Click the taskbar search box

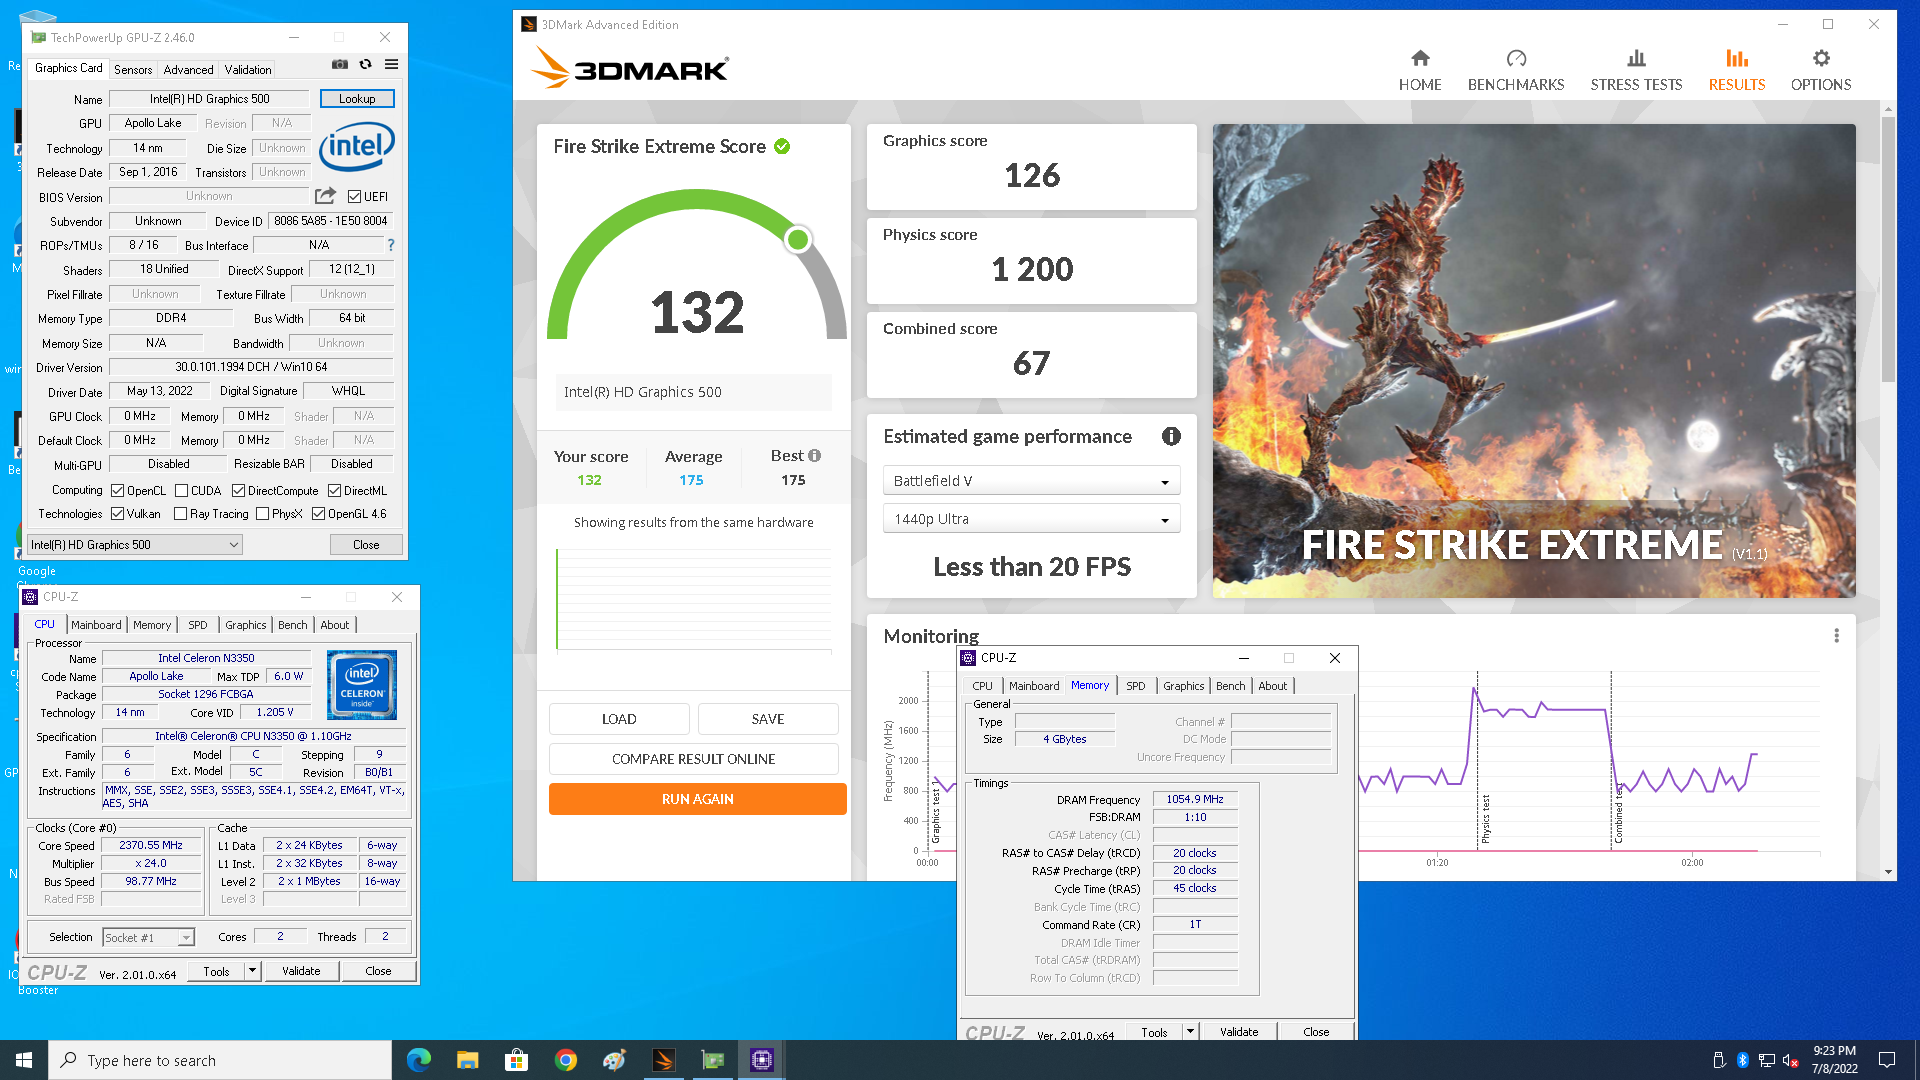[x=220, y=1060]
